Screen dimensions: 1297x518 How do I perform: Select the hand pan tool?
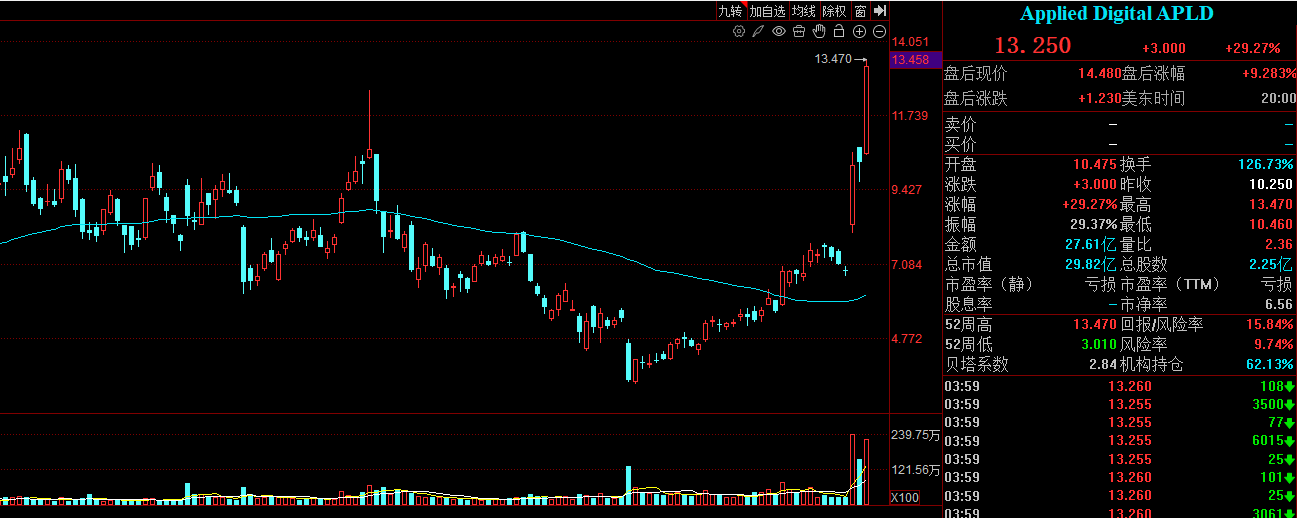pos(819,31)
